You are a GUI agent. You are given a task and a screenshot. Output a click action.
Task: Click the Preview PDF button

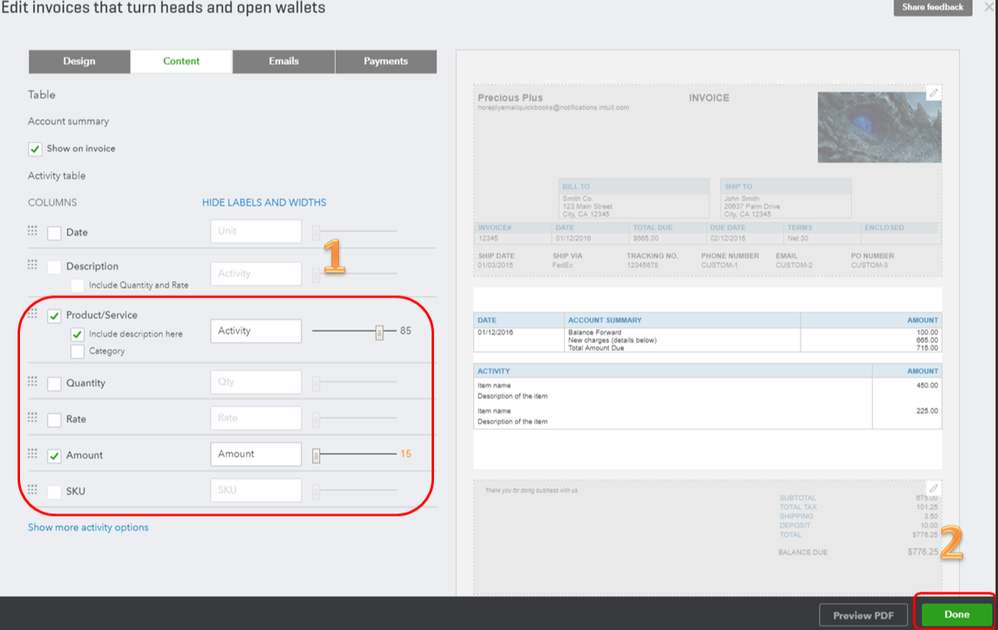point(863,615)
